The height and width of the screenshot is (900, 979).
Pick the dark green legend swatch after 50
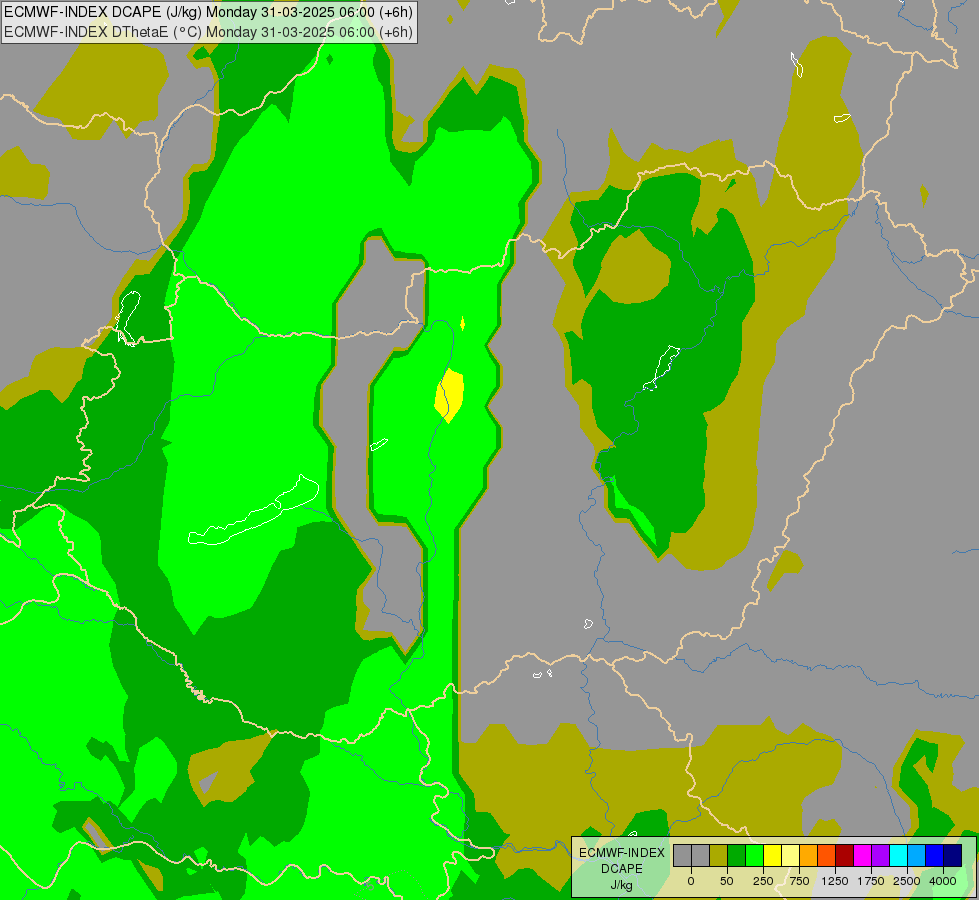(x=736, y=855)
